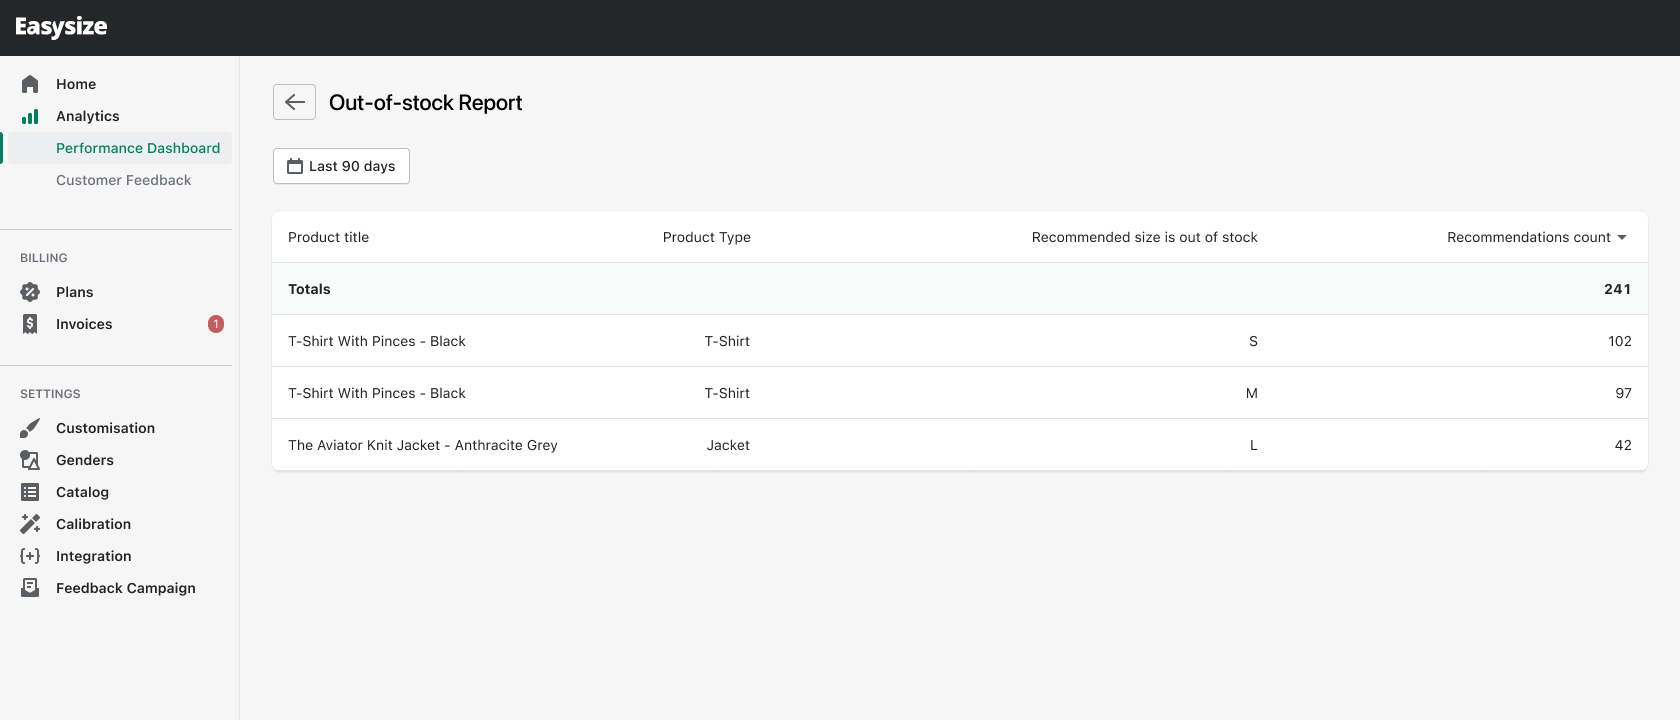Click the Feedback Campaign icon
The width and height of the screenshot is (1680, 720).
(x=30, y=588)
